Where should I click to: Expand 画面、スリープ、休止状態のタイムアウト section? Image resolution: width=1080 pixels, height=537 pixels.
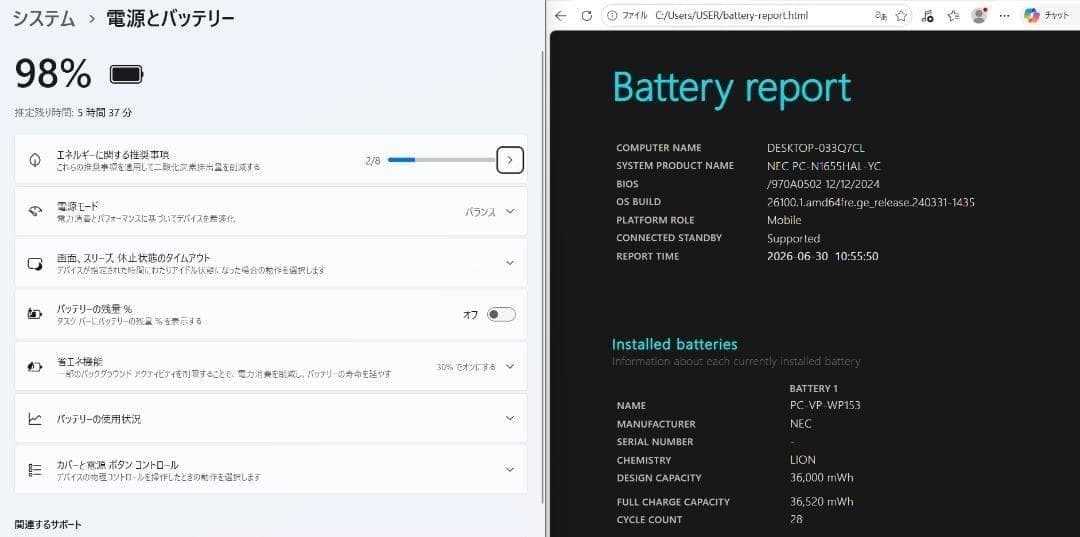point(271,263)
